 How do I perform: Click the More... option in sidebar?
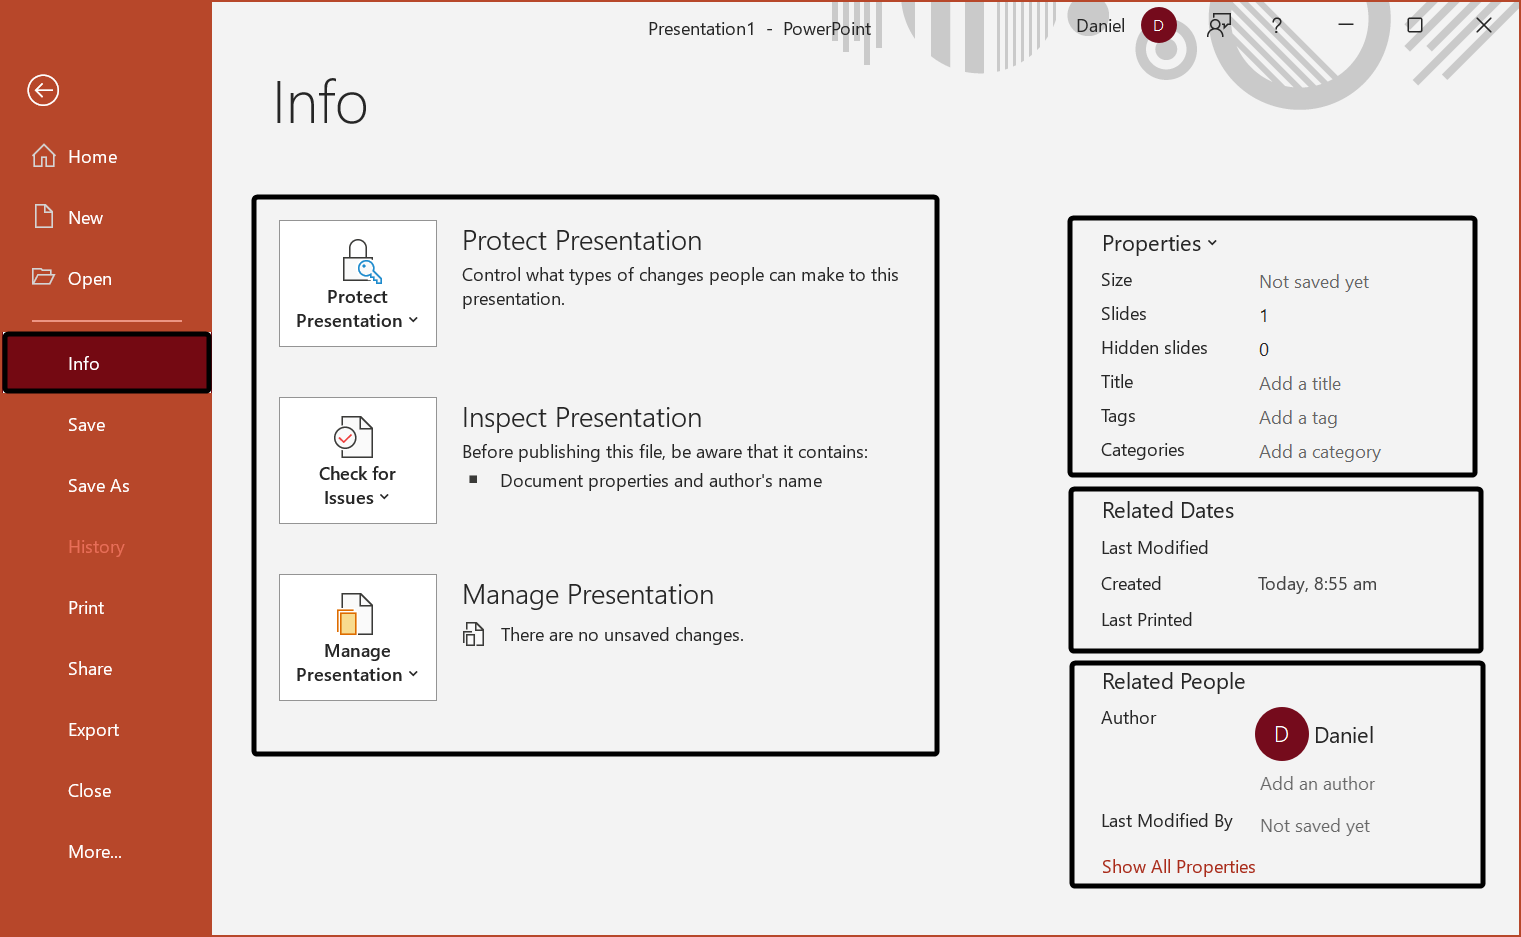click(95, 852)
